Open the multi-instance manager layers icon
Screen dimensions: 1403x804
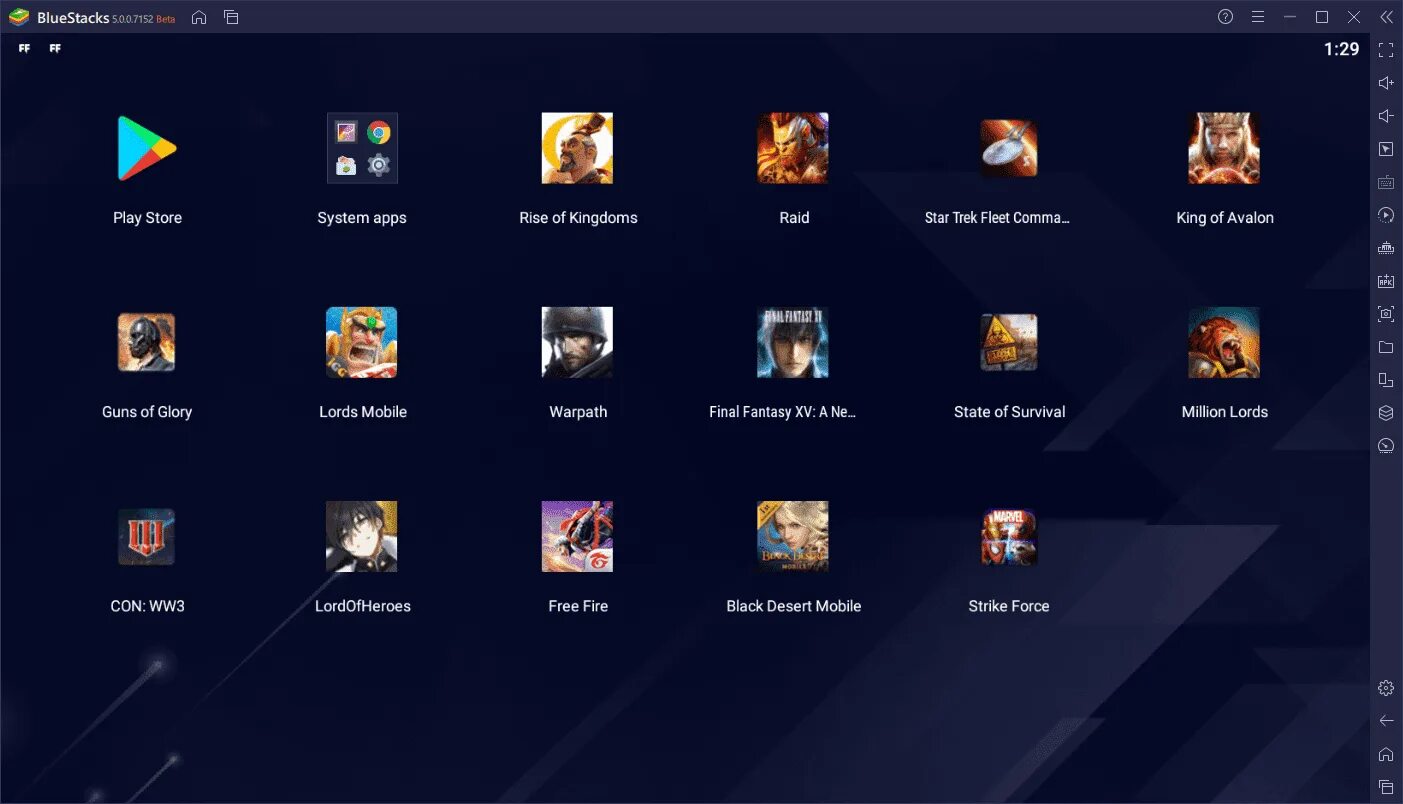tap(1386, 413)
